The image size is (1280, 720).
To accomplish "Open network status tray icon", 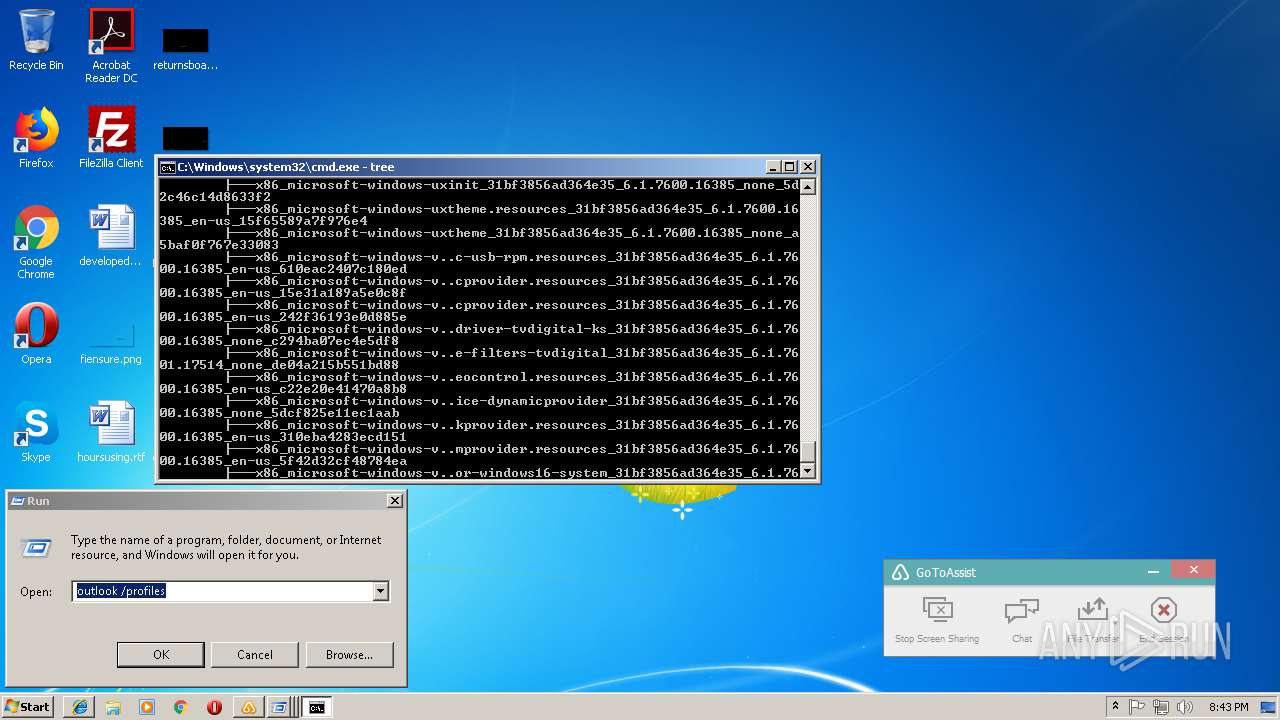I will pyautogui.click(x=1161, y=707).
